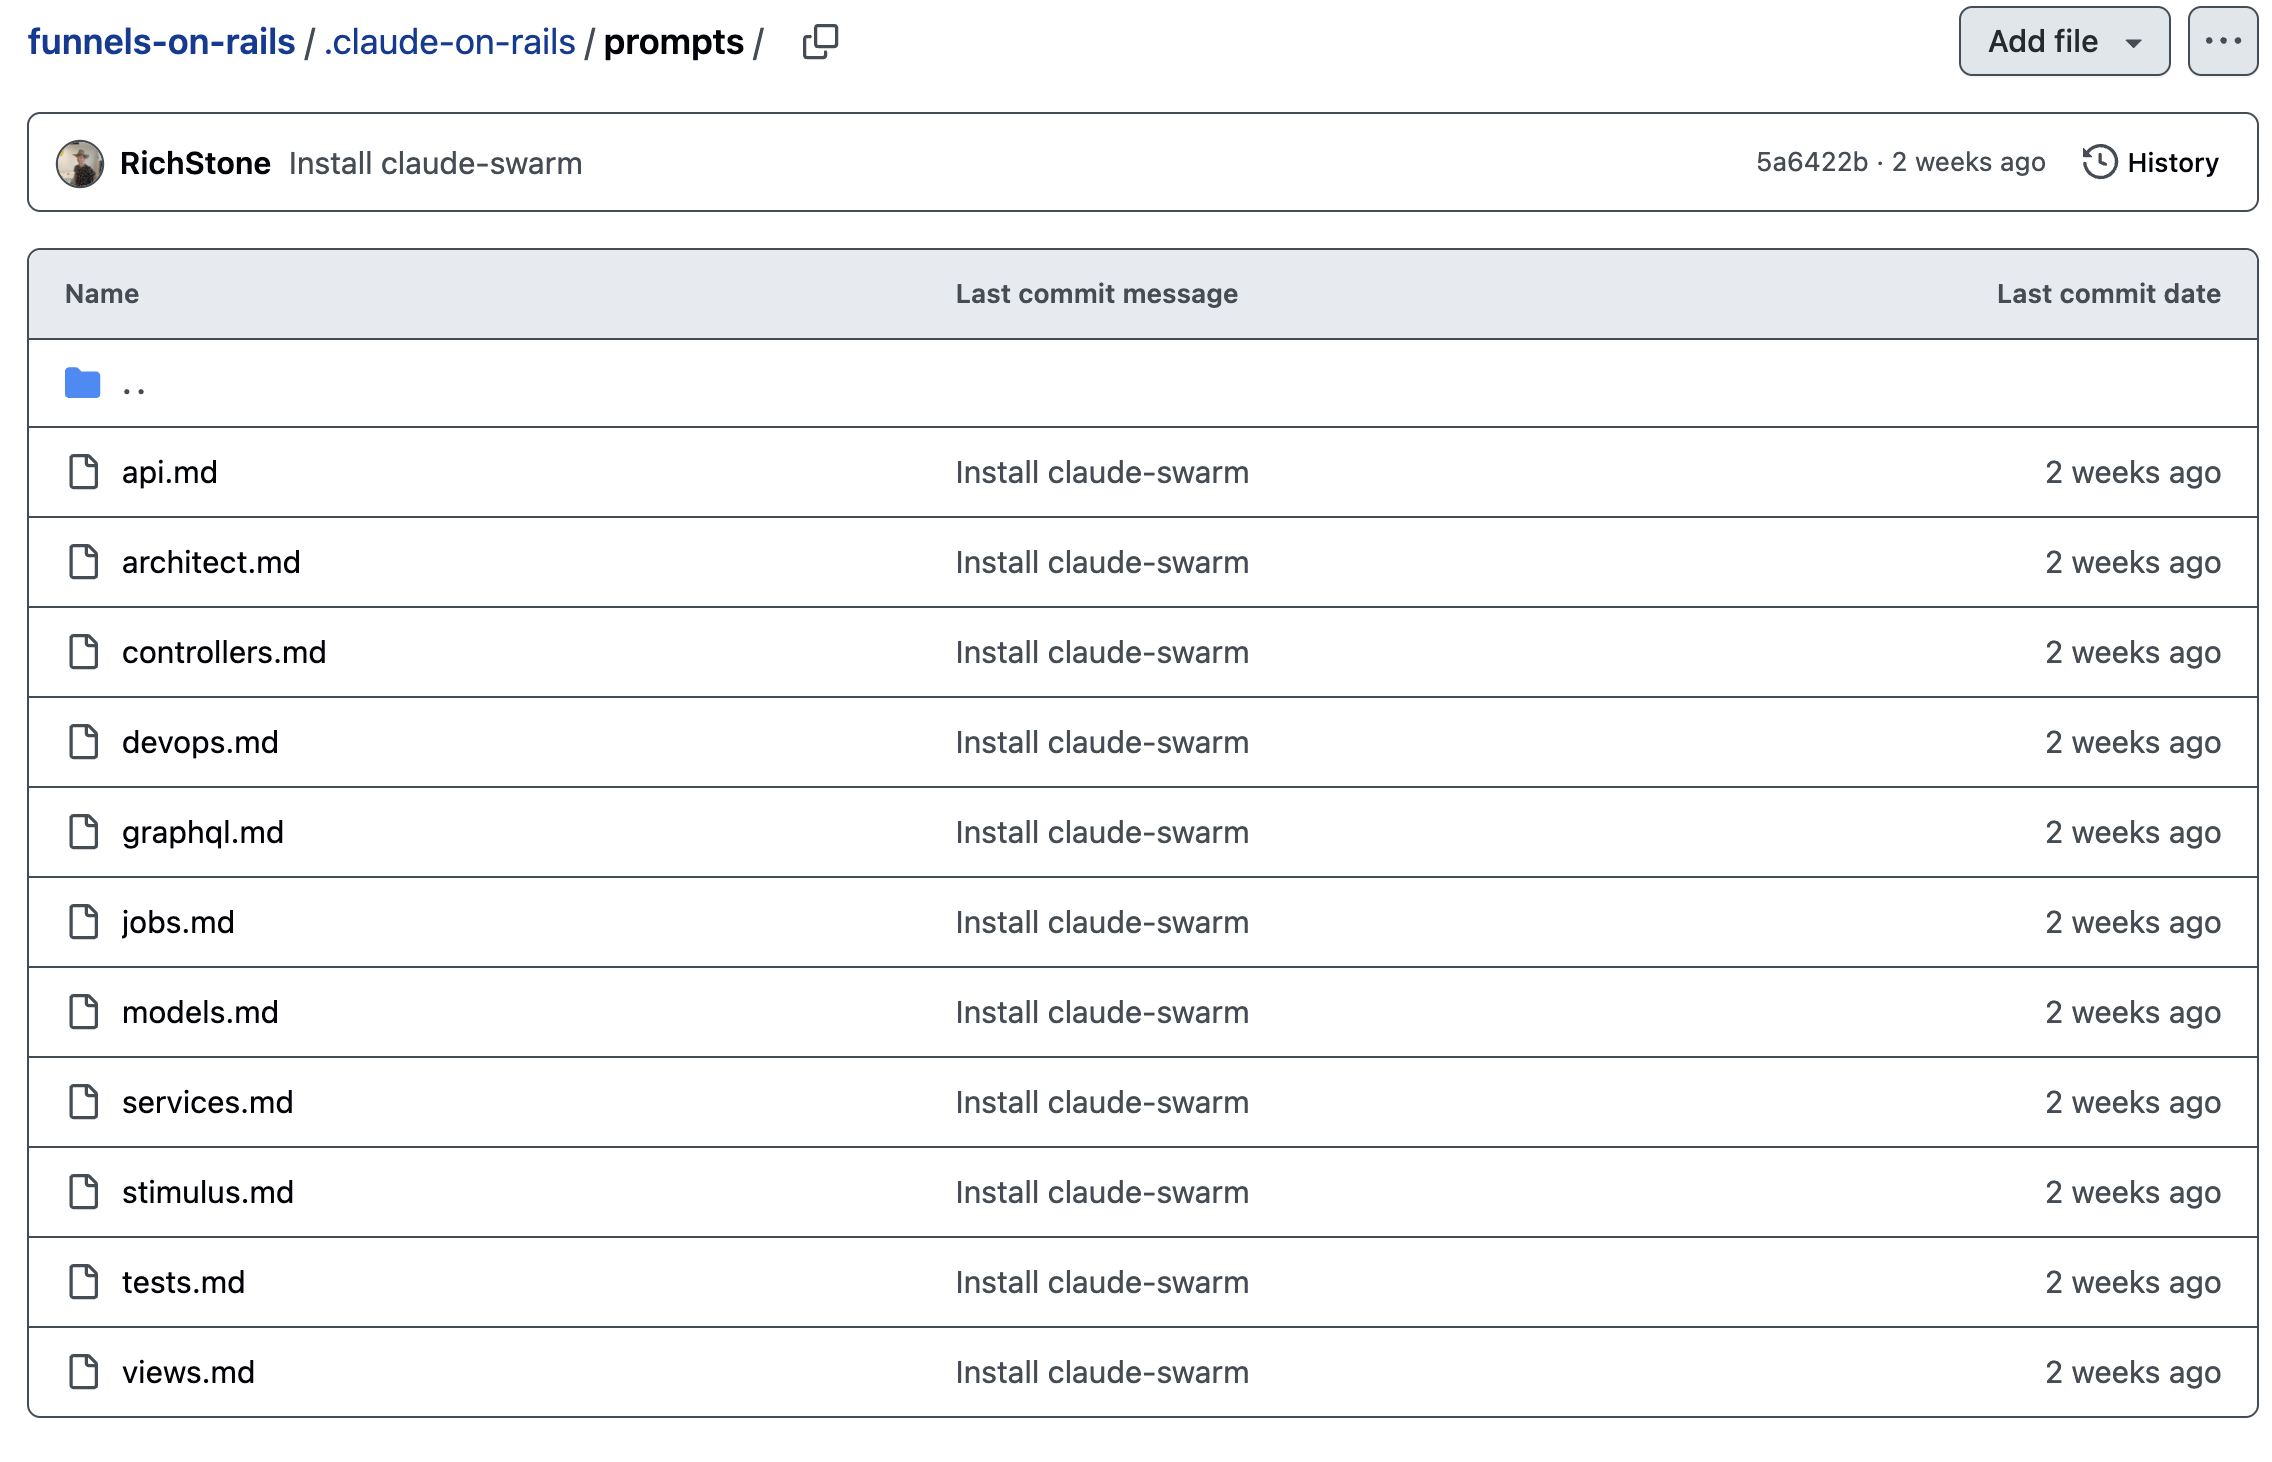Click the History clock icon
The image size is (2272, 1462).
pyautogui.click(x=2099, y=162)
